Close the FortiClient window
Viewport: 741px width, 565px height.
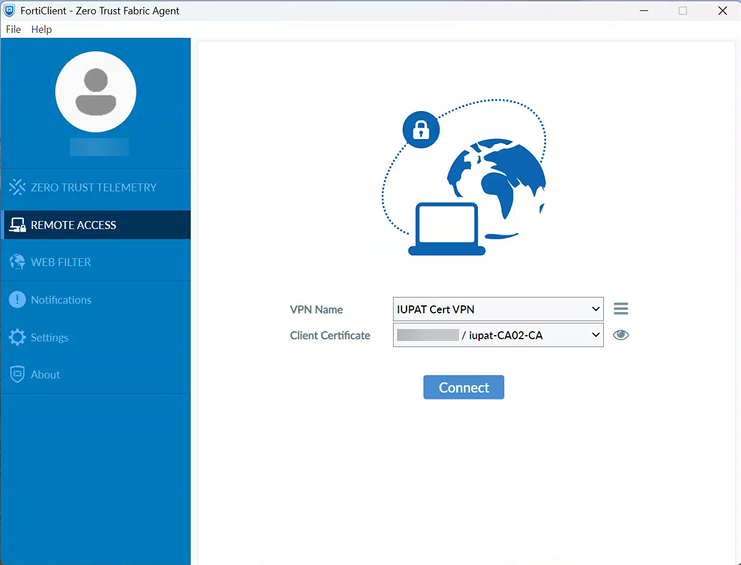click(723, 10)
